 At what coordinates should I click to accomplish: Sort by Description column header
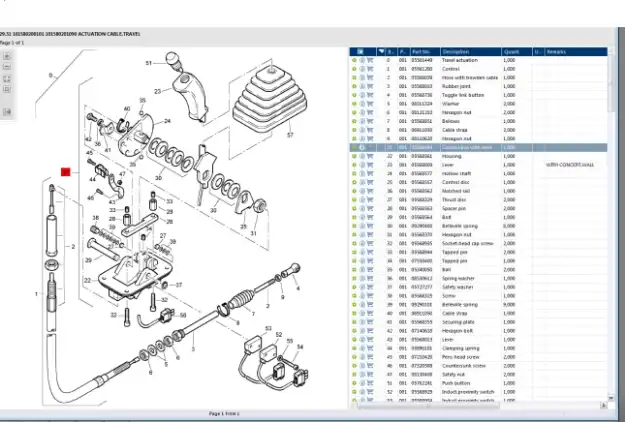click(x=469, y=51)
